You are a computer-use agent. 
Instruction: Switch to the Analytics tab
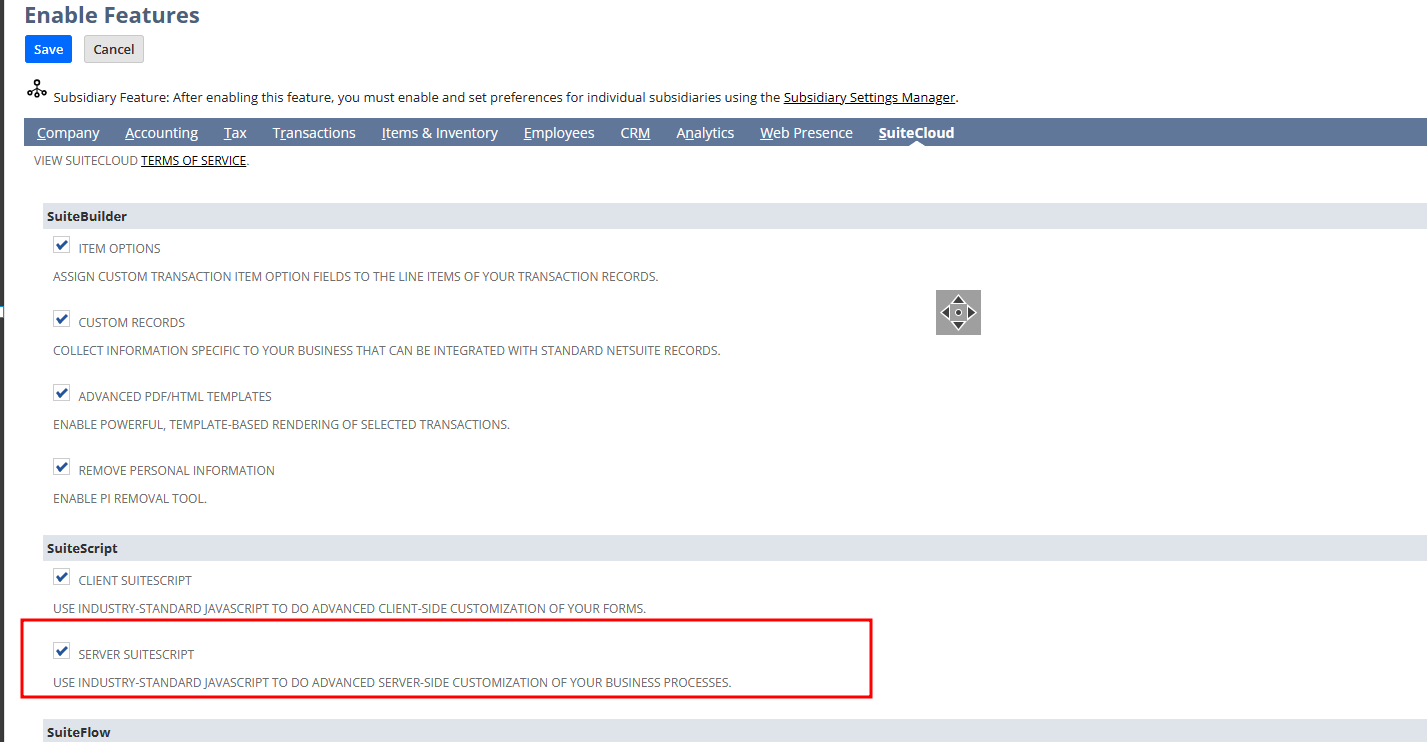(705, 133)
